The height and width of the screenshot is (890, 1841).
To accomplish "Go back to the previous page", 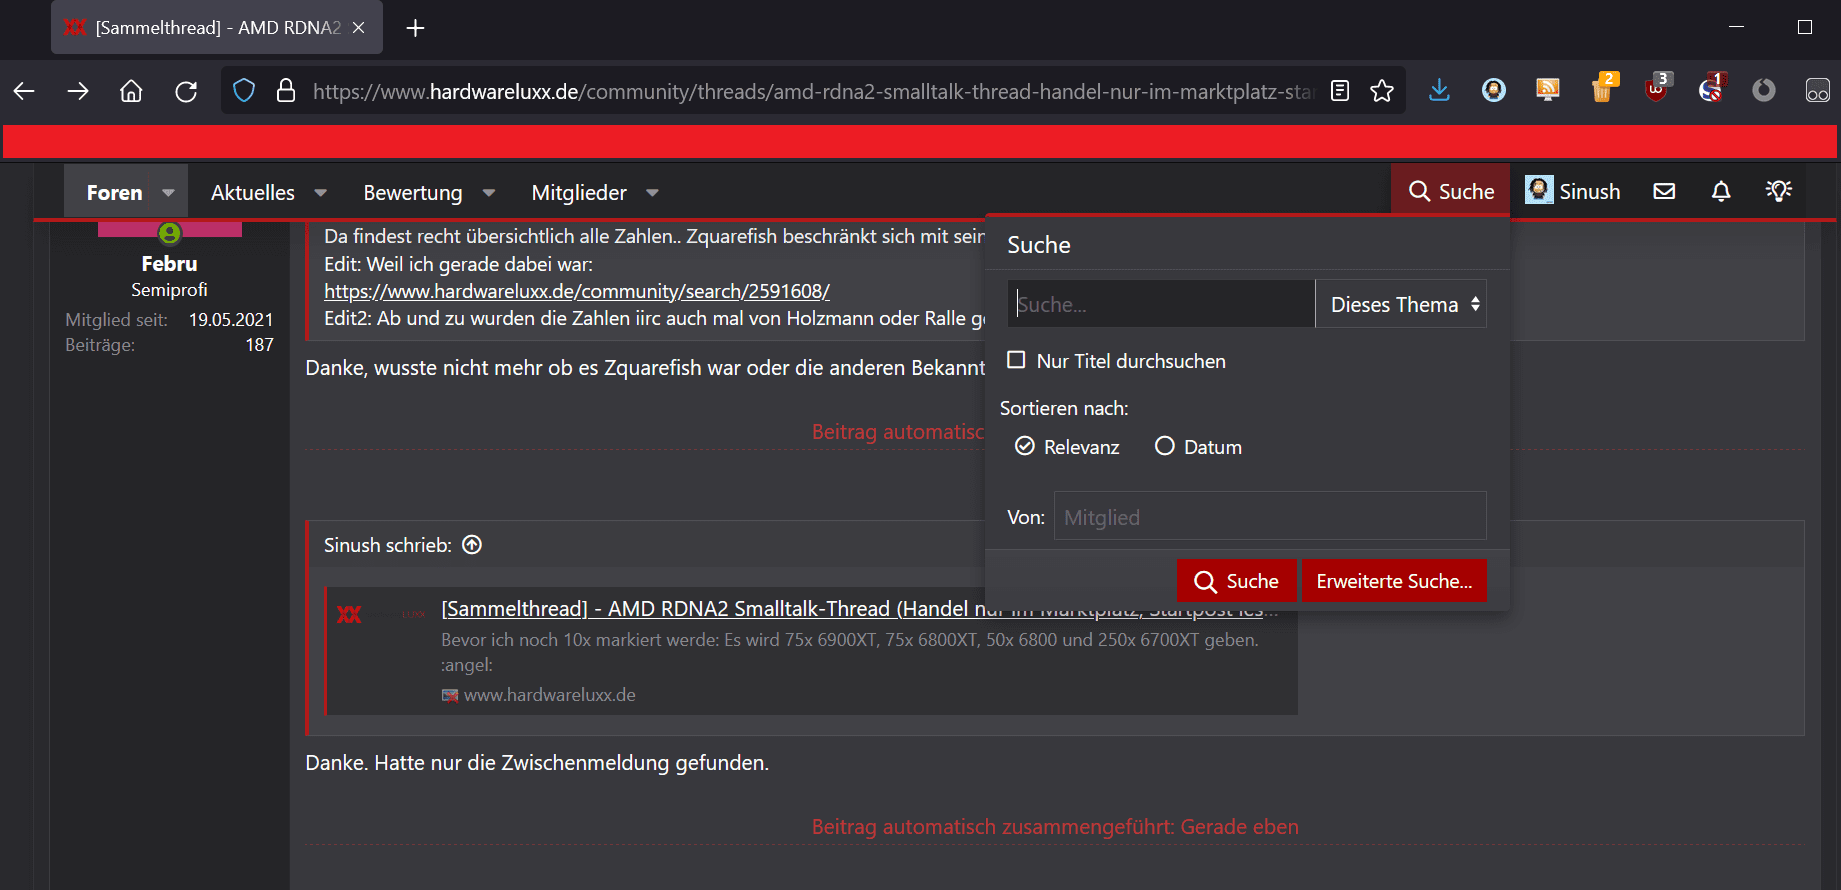I will [24, 92].
